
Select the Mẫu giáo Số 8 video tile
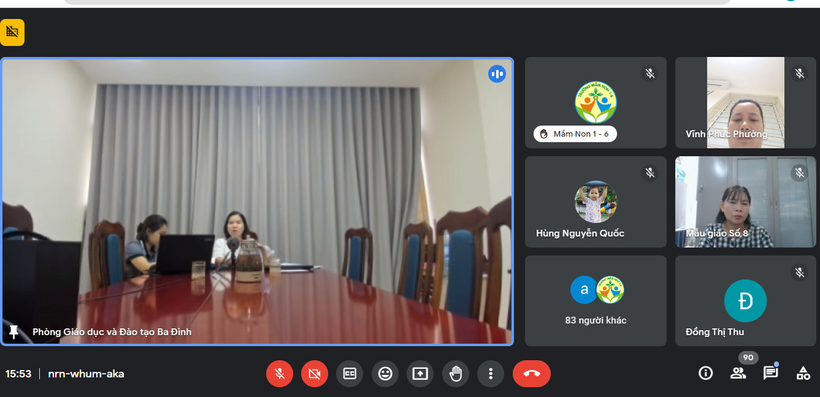[x=745, y=202]
